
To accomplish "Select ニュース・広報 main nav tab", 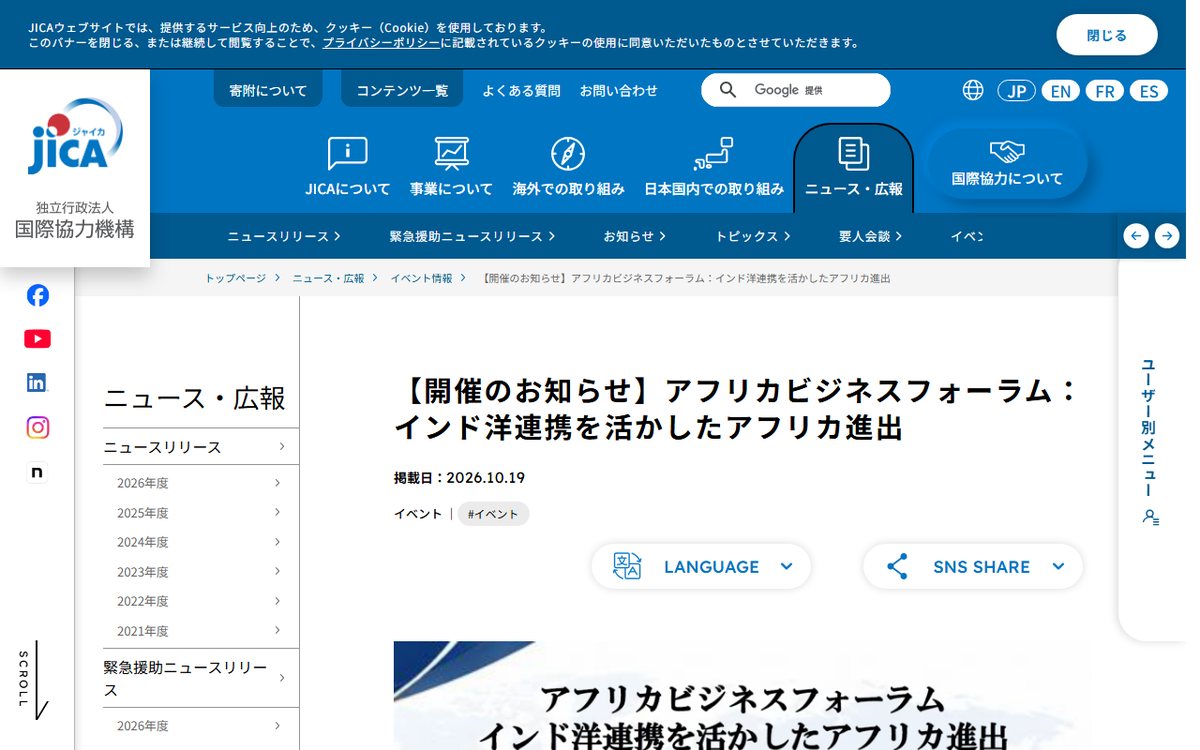I will point(853,168).
